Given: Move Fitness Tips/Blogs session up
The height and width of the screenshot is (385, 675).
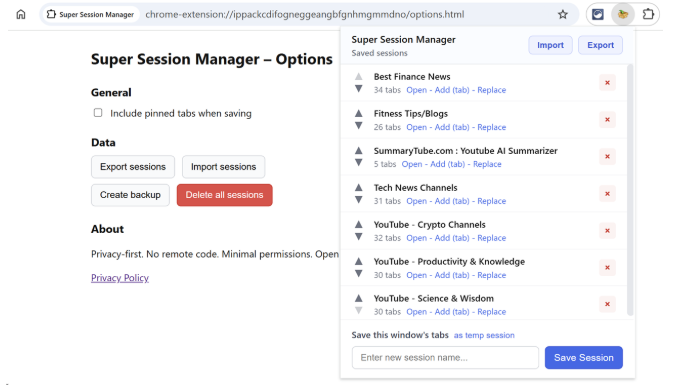Looking at the screenshot, I should [x=359, y=113].
